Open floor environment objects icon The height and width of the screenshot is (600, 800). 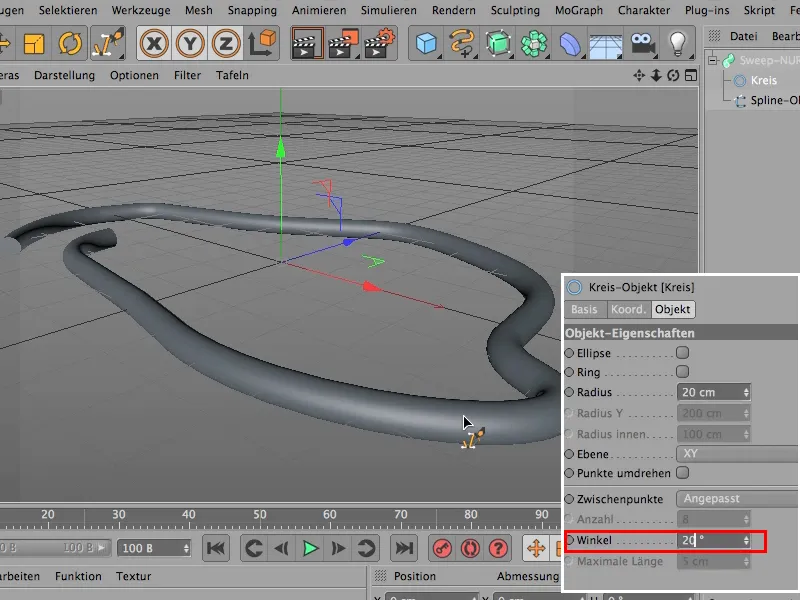(606, 44)
